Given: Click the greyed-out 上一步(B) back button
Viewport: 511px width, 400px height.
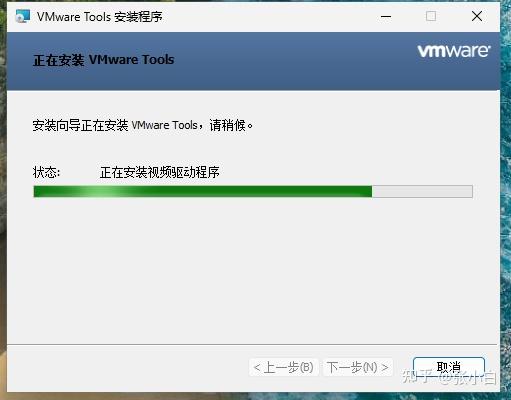Looking at the screenshot, I should coord(284,367).
